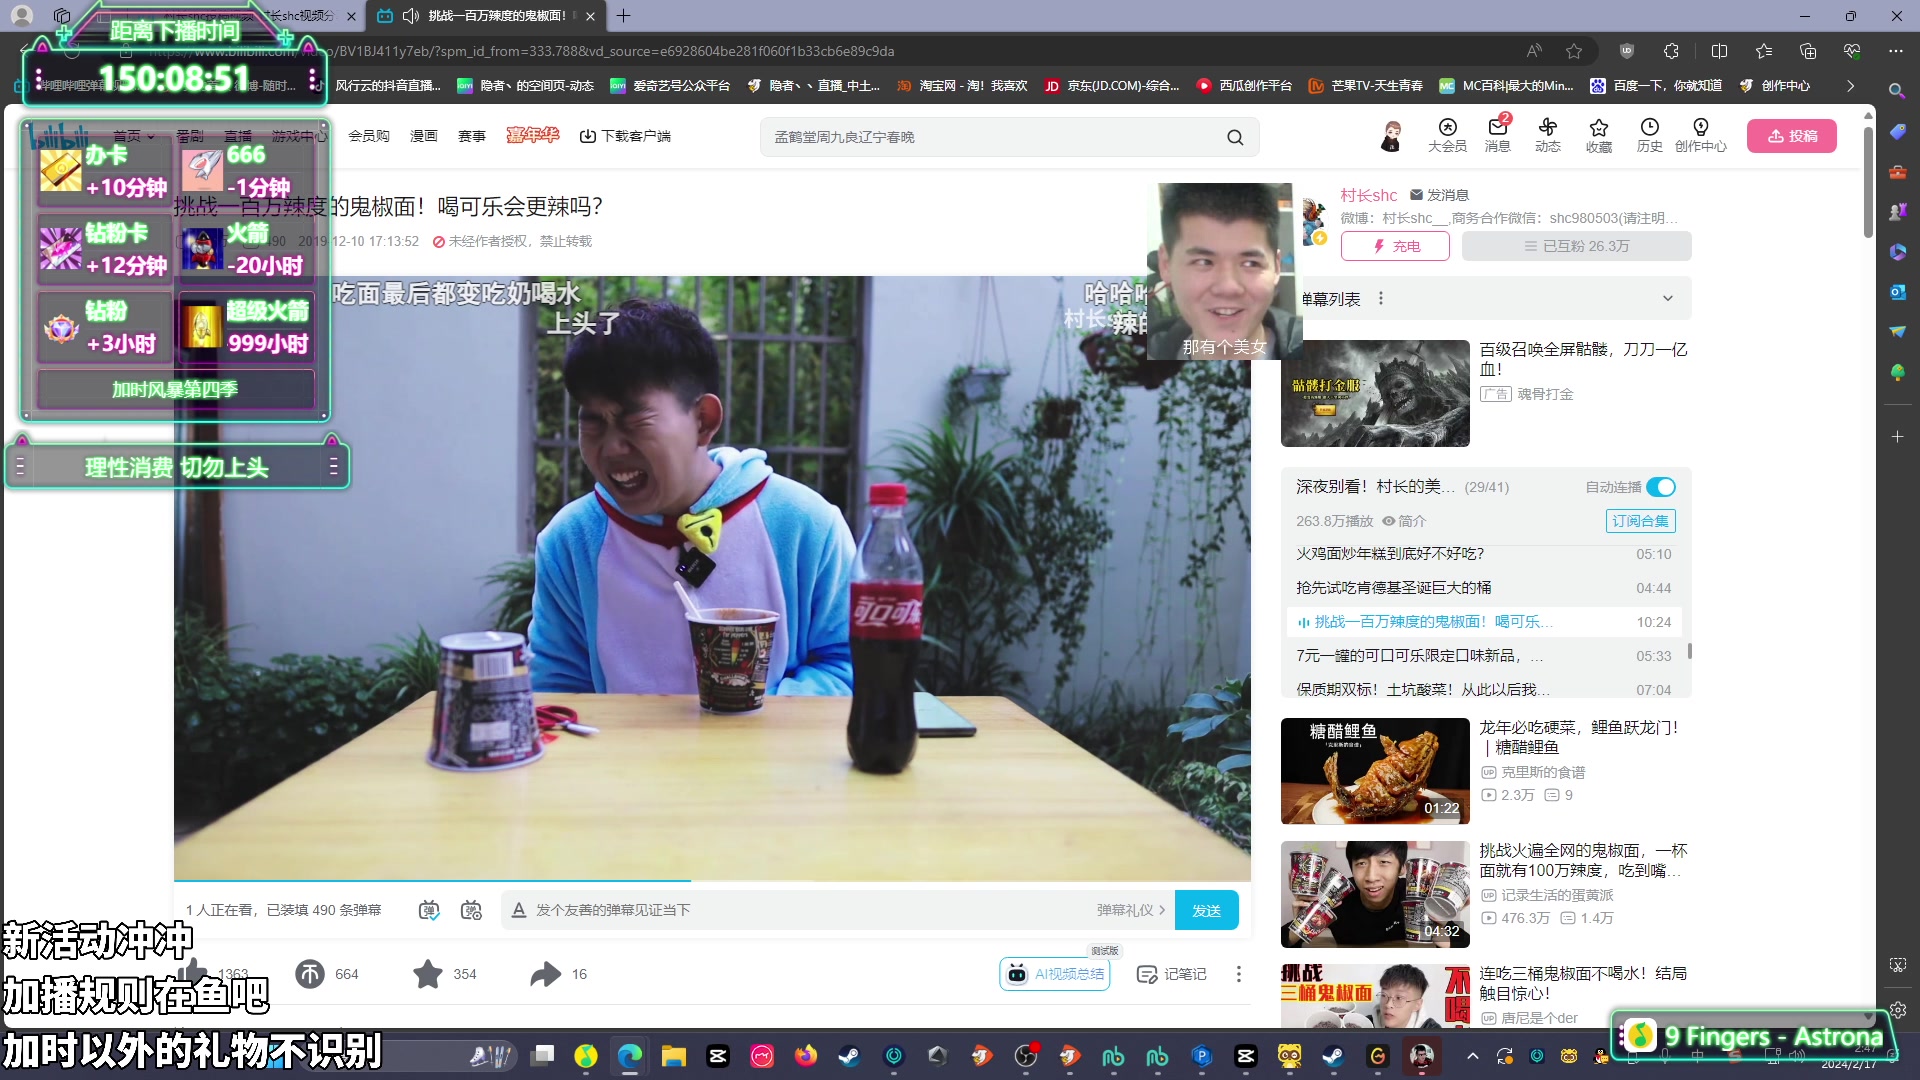Share the video via the share arrow icon
The image size is (1920, 1080).
545,973
